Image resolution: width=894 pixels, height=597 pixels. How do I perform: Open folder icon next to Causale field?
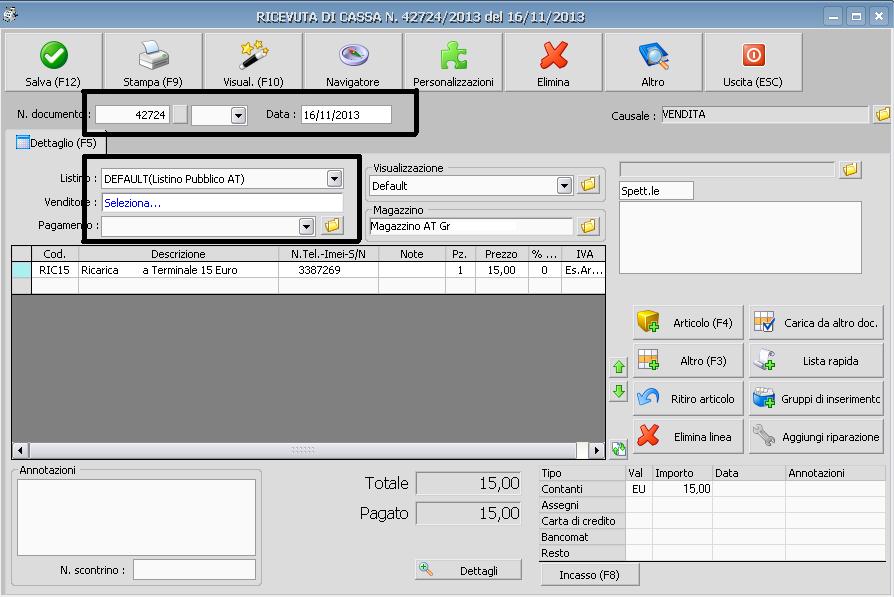tap(882, 114)
